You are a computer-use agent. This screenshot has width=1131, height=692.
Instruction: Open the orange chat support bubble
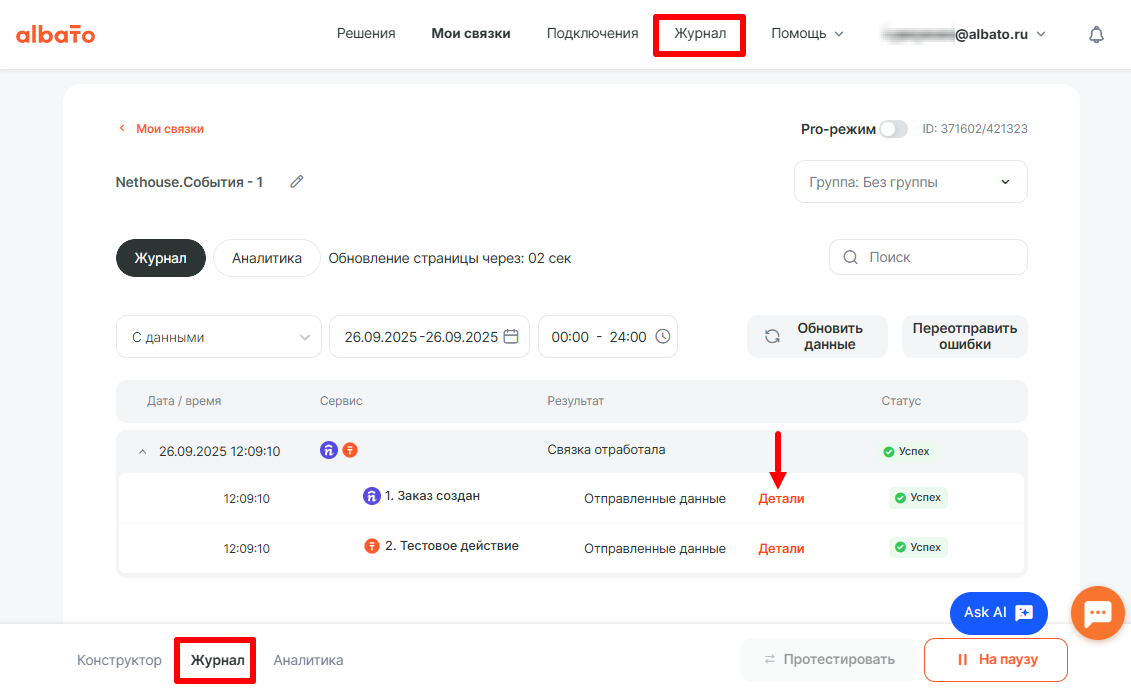click(1097, 613)
